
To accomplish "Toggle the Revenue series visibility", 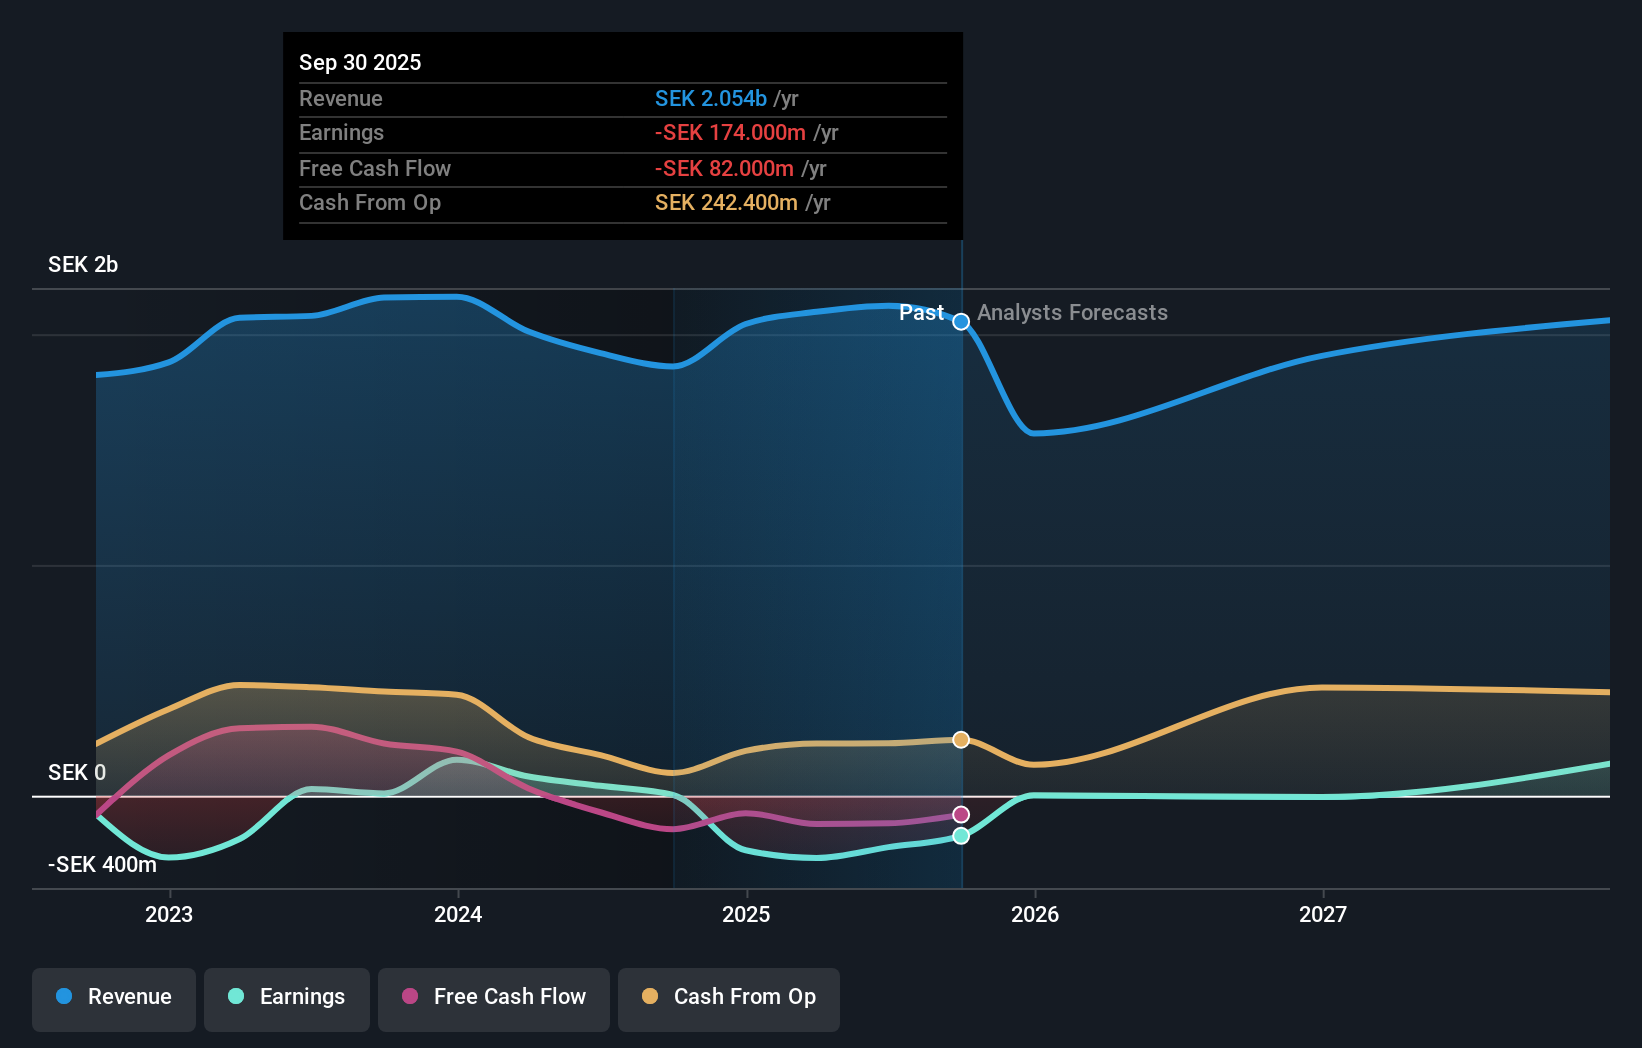I will [x=113, y=997].
